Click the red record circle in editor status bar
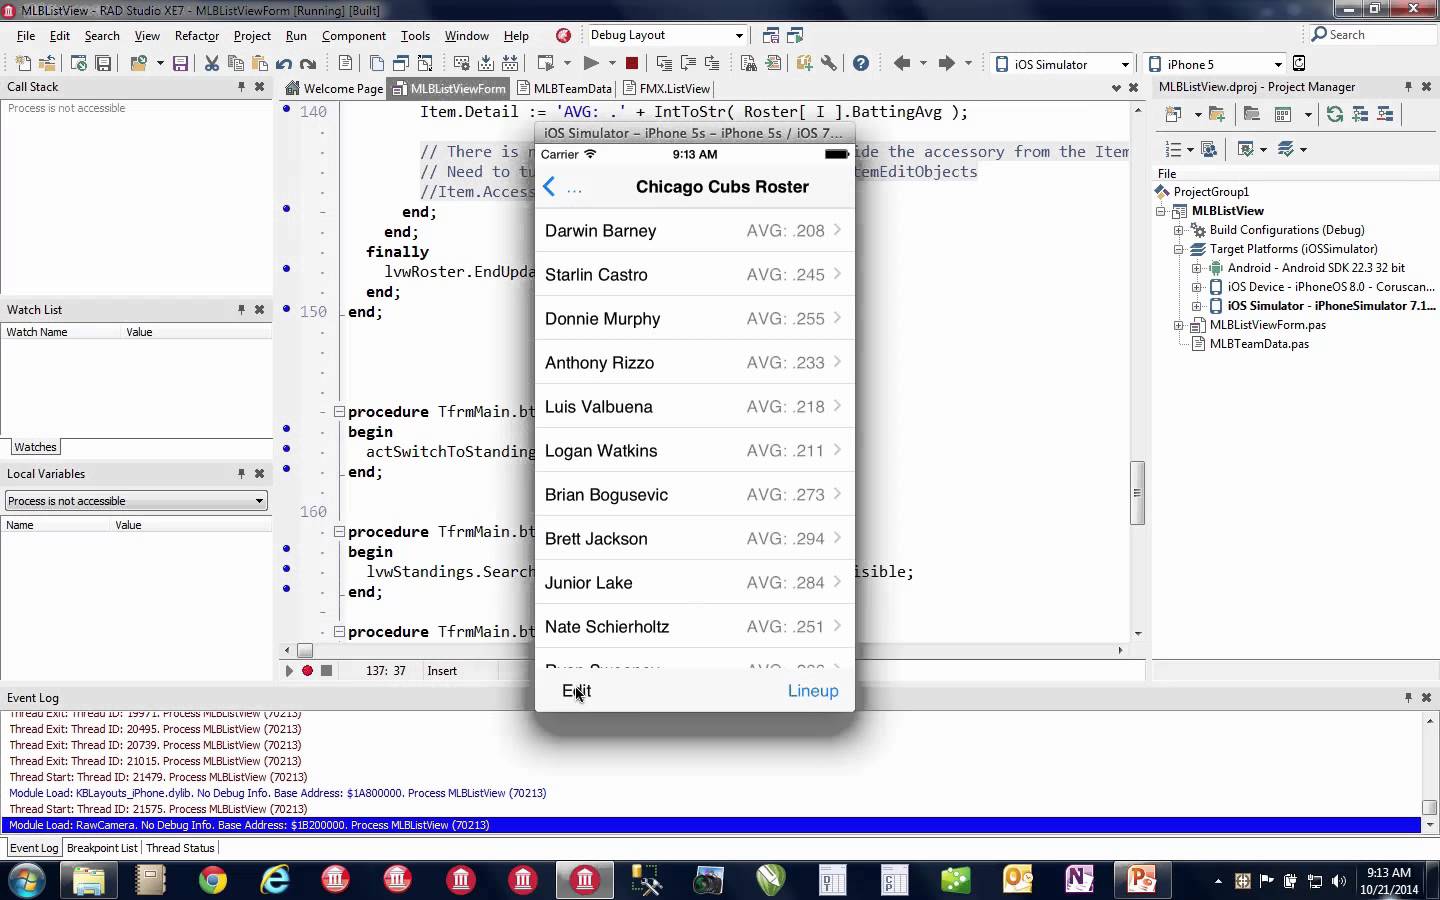The image size is (1440, 900). [x=308, y=671]
